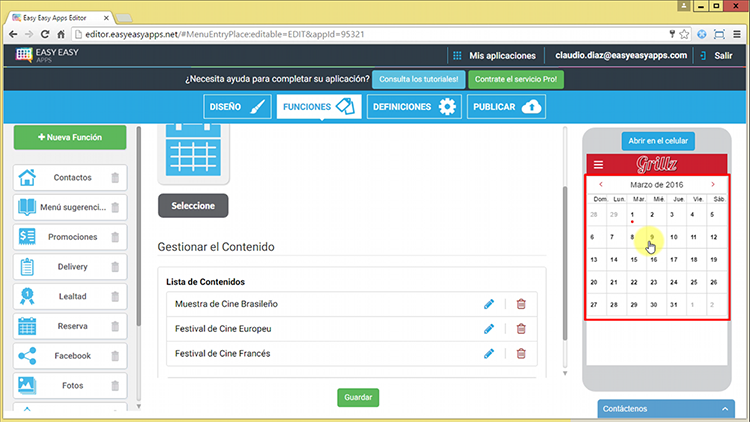Select the Reserva function
Viewport: 750px width, 422px height.
click(x=70, y=326)
